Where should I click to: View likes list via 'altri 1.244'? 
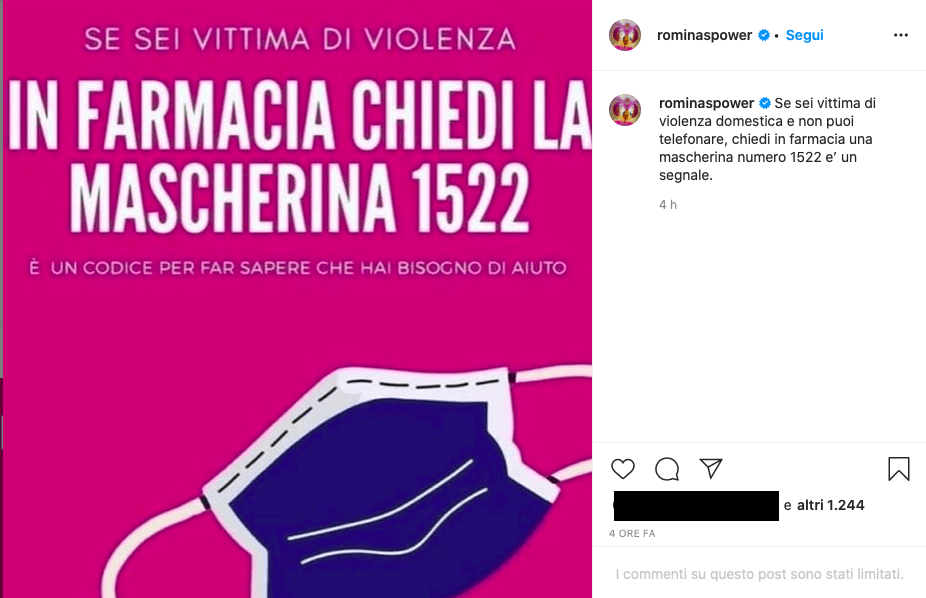click(x=830, y=505)
